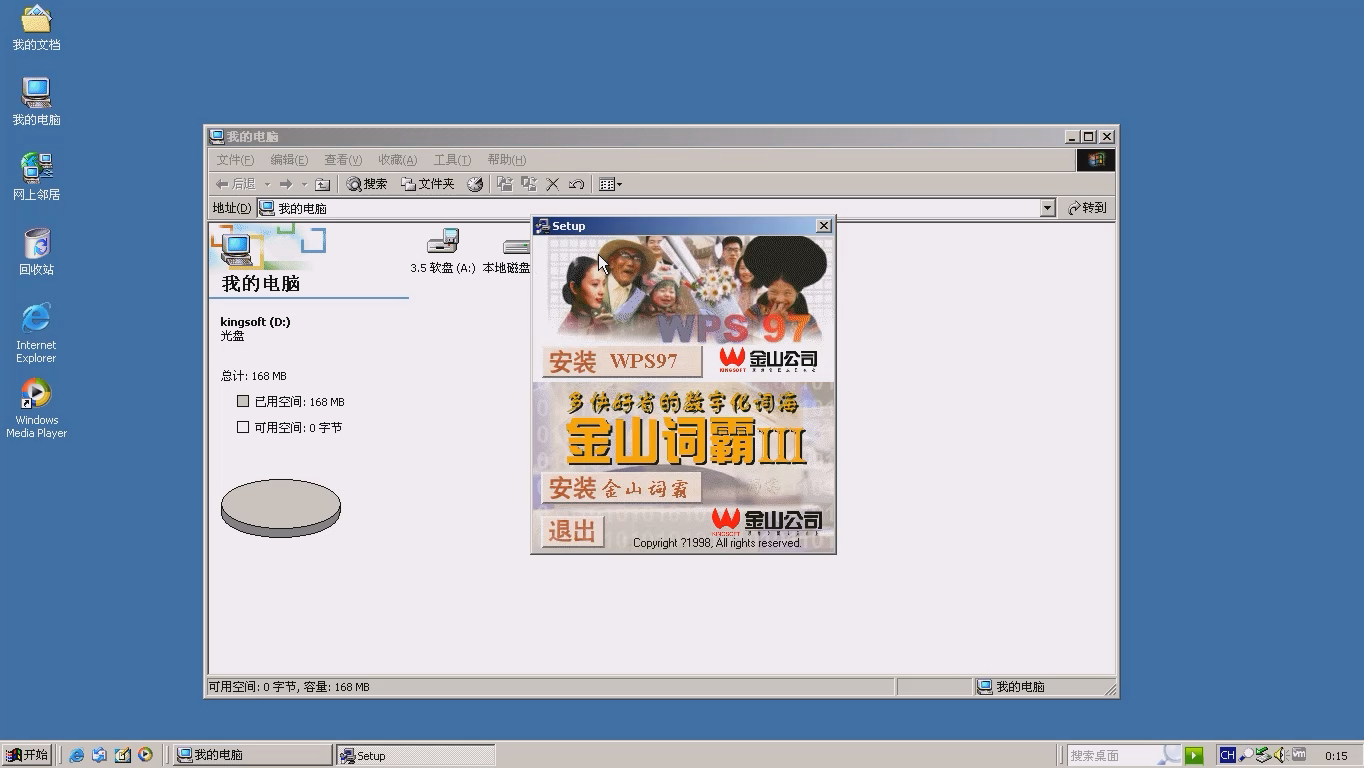Click the 安装 金山词霸 install button
The width and height of the screenshot is (1364, 768).
pos(621,488)
